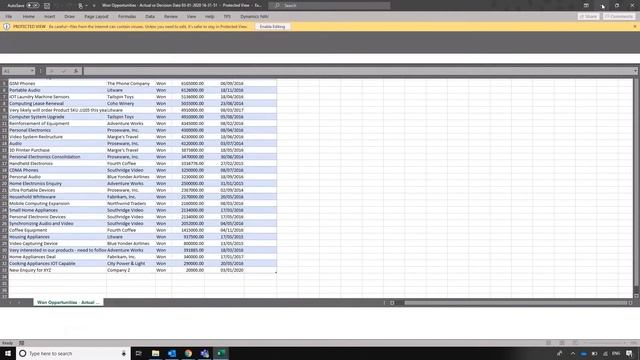Open the Help tab
This screenshot has height=360, width=640.
tap(209, 16)
